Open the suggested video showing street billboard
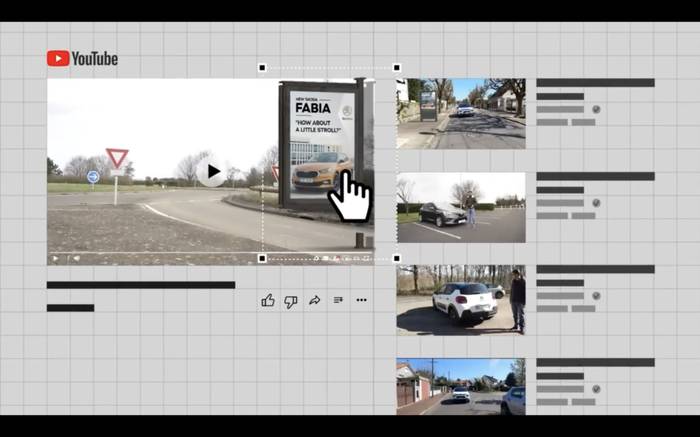700x437 pixels. 461,113
